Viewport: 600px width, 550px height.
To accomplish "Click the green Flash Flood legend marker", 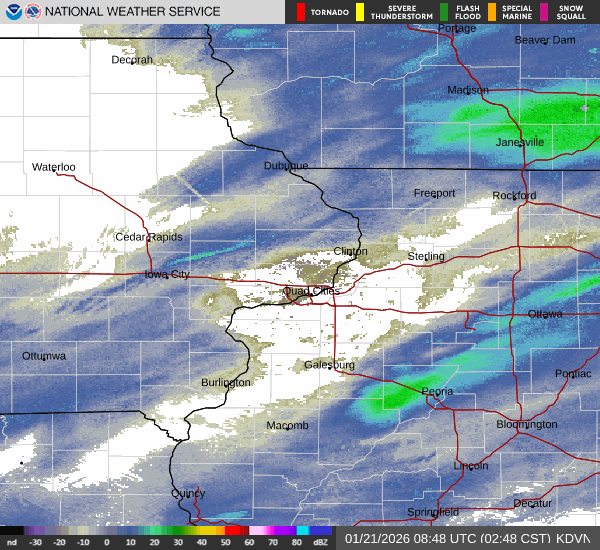I will point(444,12).
